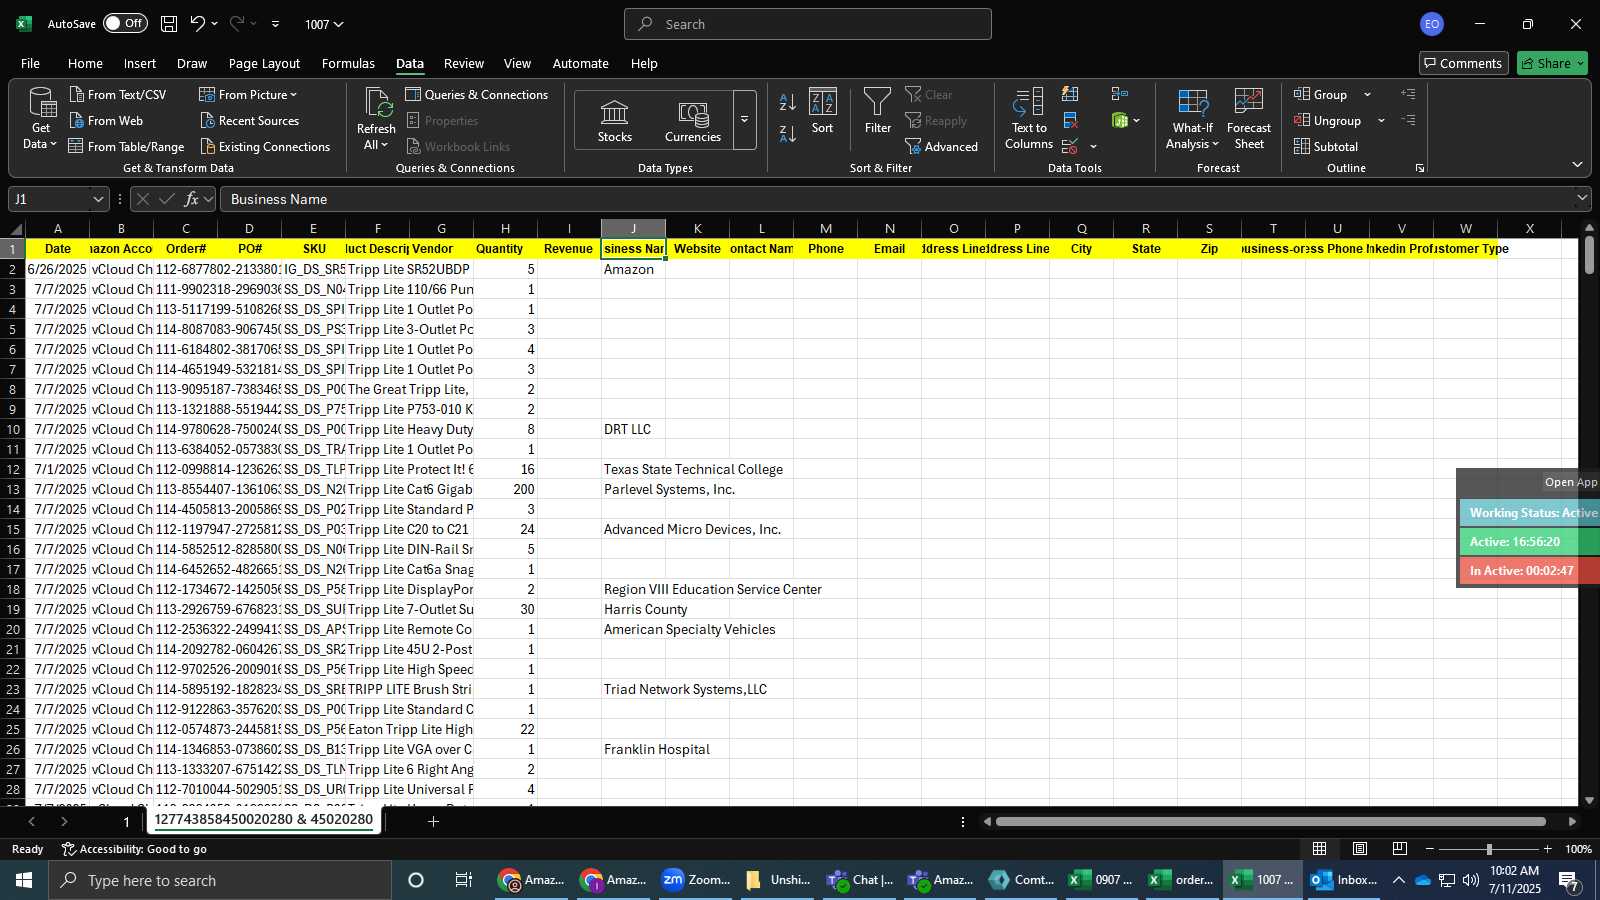Viewport: 1600px width, 900px height.
Task: Click the horizontal scrollbar
Action: pyautogui.click(x=1270, y=822)
